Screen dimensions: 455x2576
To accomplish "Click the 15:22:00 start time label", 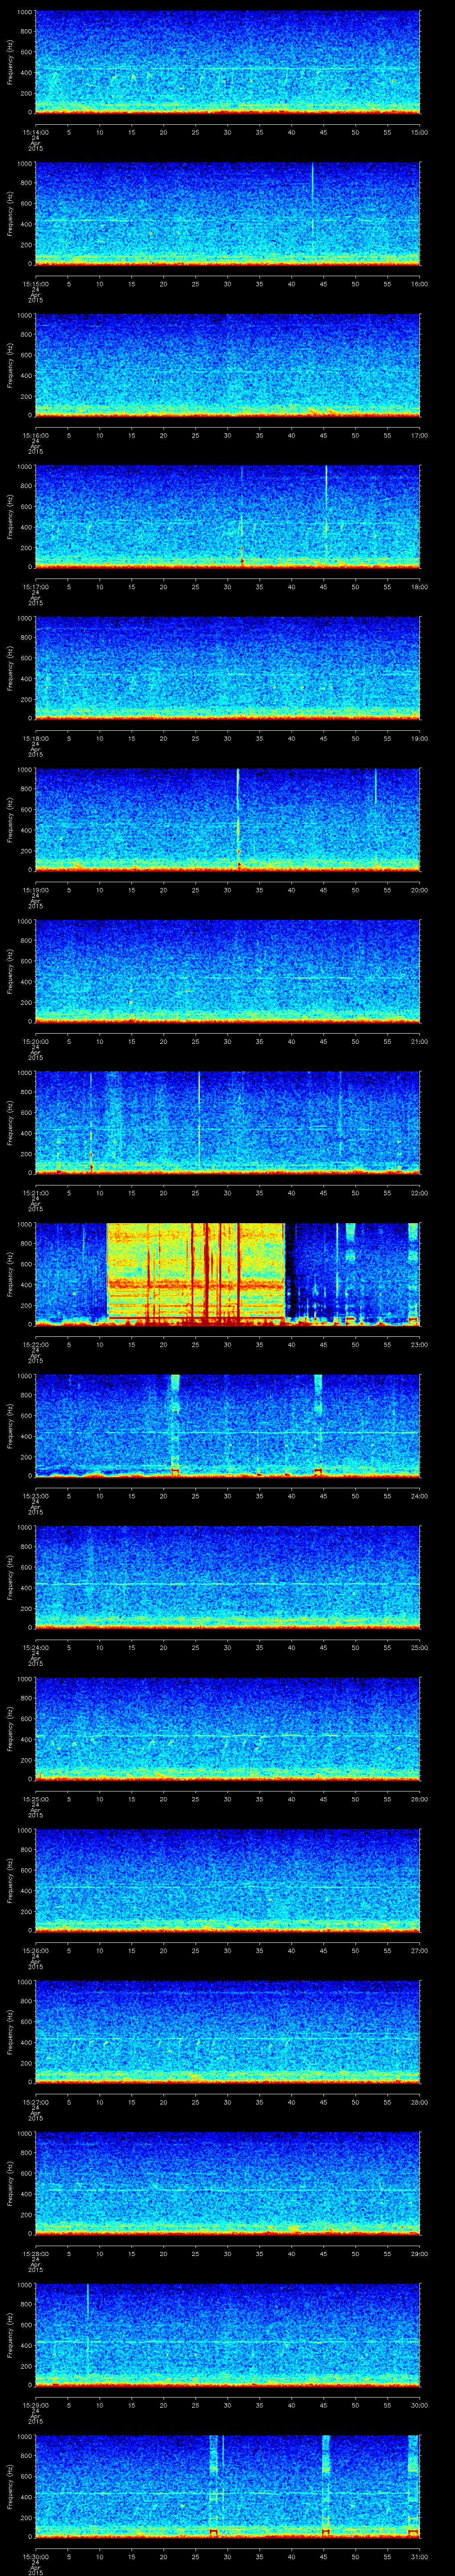I will [35, 1344].
